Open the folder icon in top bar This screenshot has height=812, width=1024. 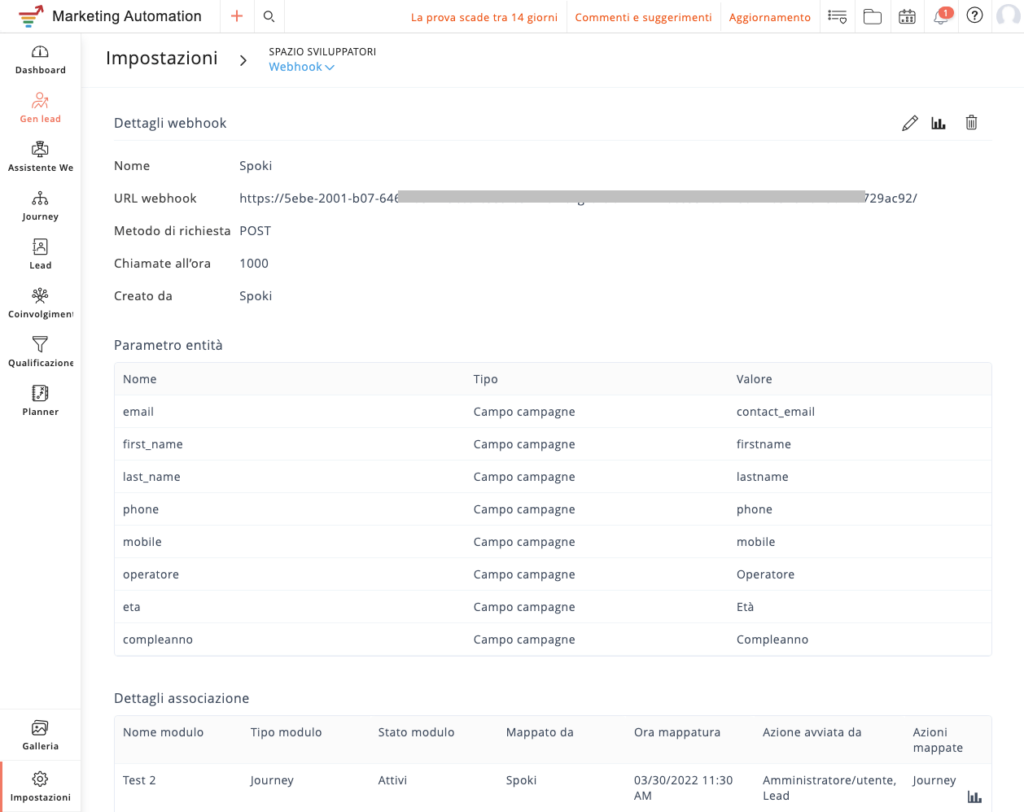click(x=872, y=17)
